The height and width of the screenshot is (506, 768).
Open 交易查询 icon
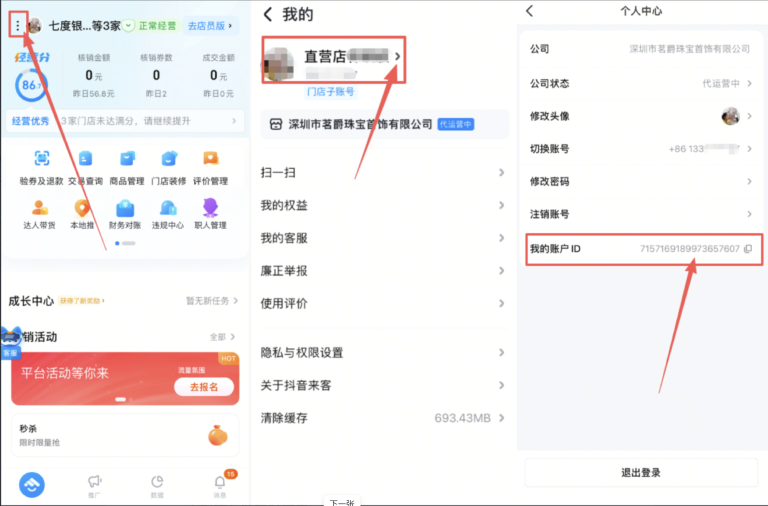pos(85,159)
